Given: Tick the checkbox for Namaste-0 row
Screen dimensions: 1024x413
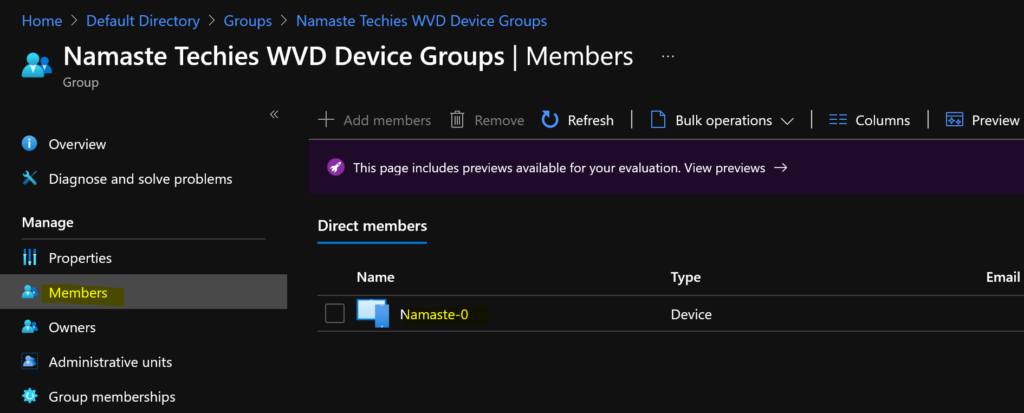Looking at the screenshot, I should 335,314.
